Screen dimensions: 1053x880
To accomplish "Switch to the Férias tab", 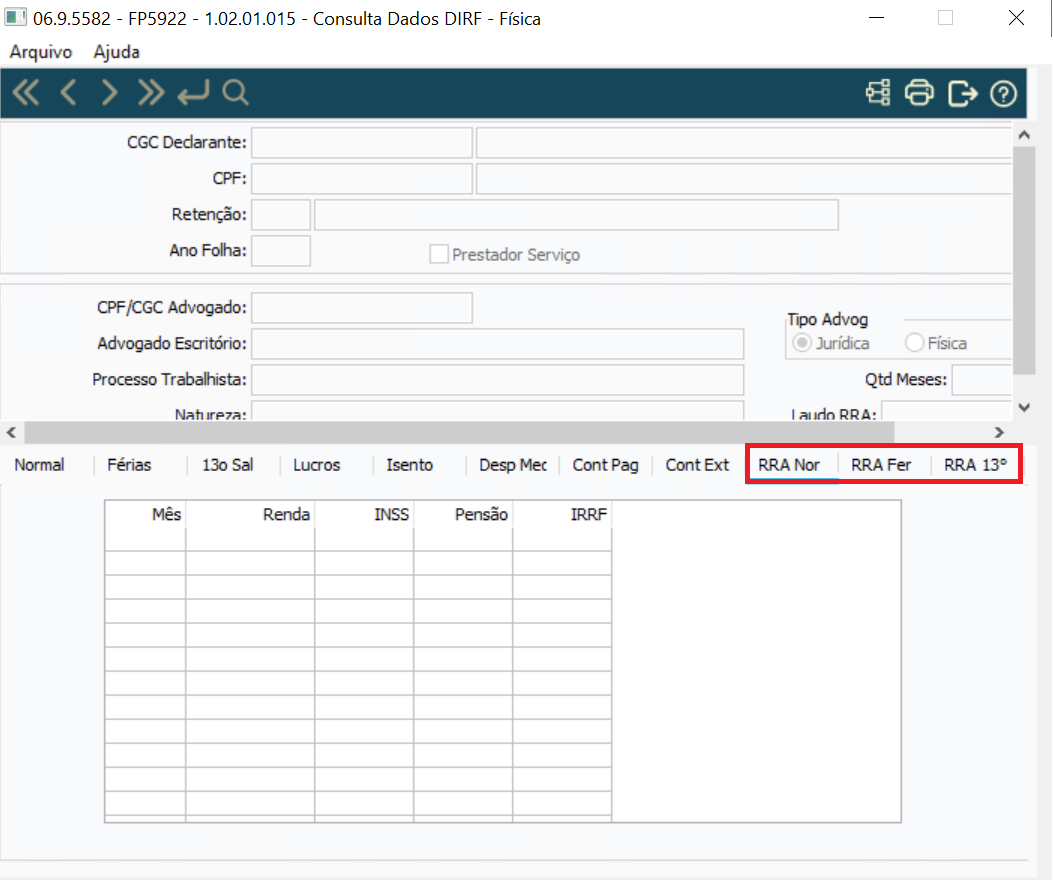I will 130,465.
